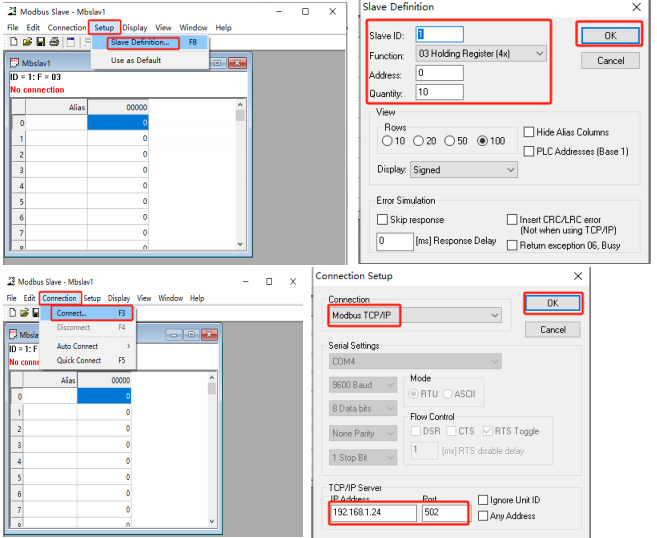Screen dimensions: 657x538
Task: Click scroll down arrow in lower register table
Action: coord(212,521)
